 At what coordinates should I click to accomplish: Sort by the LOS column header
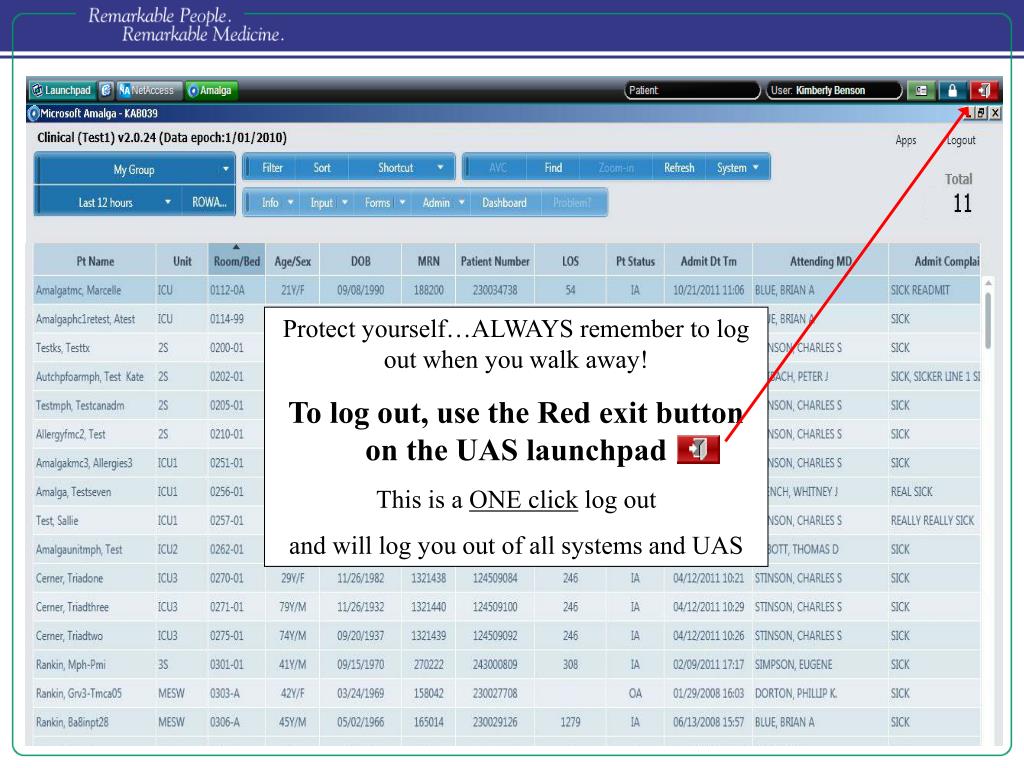pyautogui.click(x=570, y=261)
